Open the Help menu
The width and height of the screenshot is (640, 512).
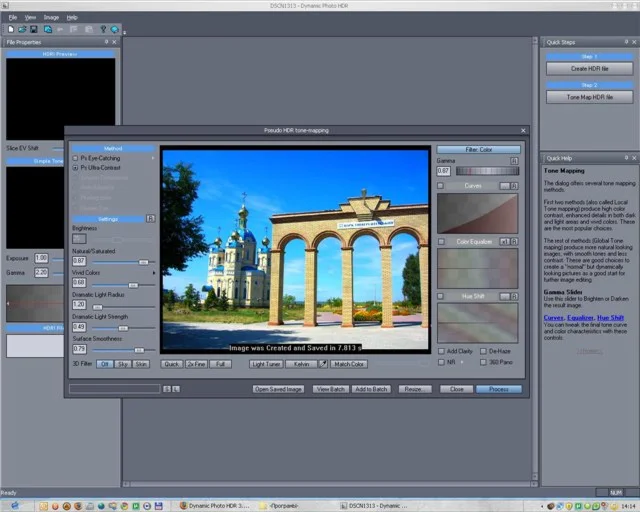coord(72,18)
